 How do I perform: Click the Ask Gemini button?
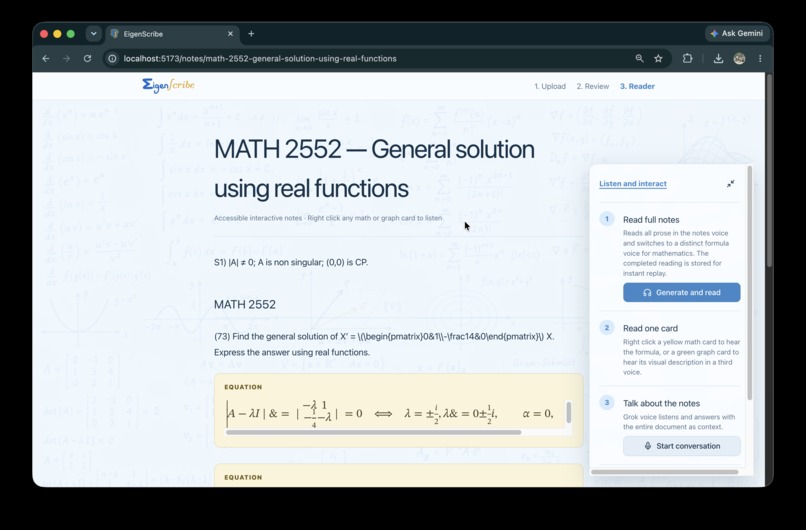(737, 33)
